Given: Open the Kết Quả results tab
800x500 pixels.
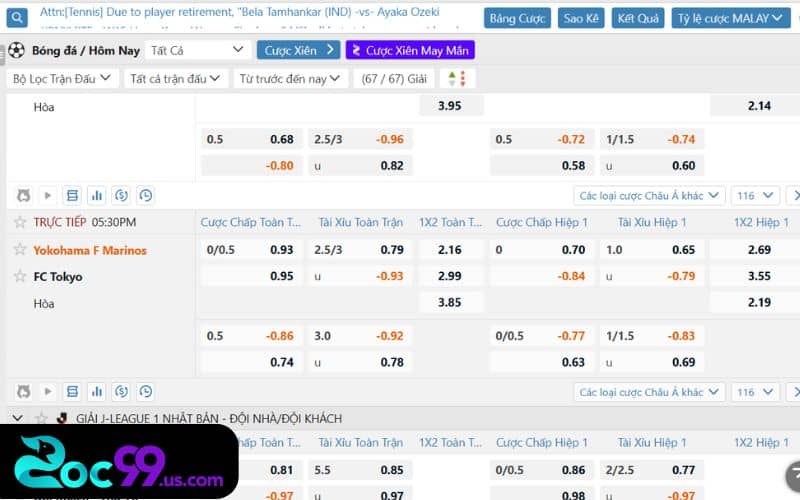Looking at the screenshot, I should pos(638,18).
